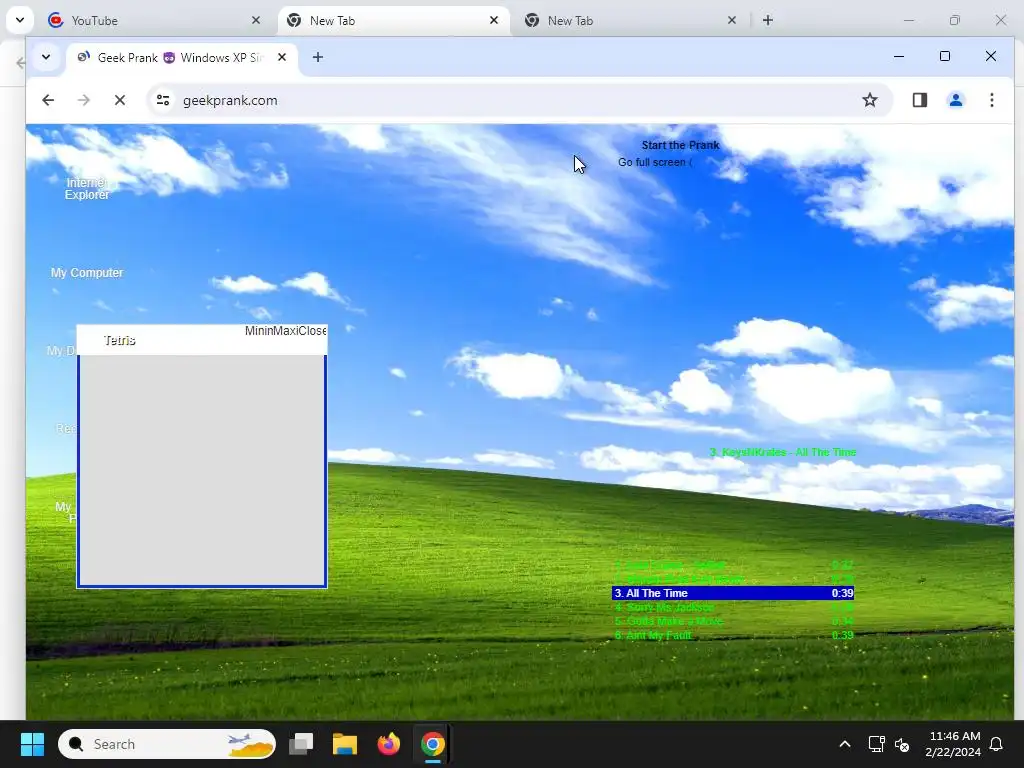Select playlist track '5. Gotta Make a Move'

click(733, 621)
